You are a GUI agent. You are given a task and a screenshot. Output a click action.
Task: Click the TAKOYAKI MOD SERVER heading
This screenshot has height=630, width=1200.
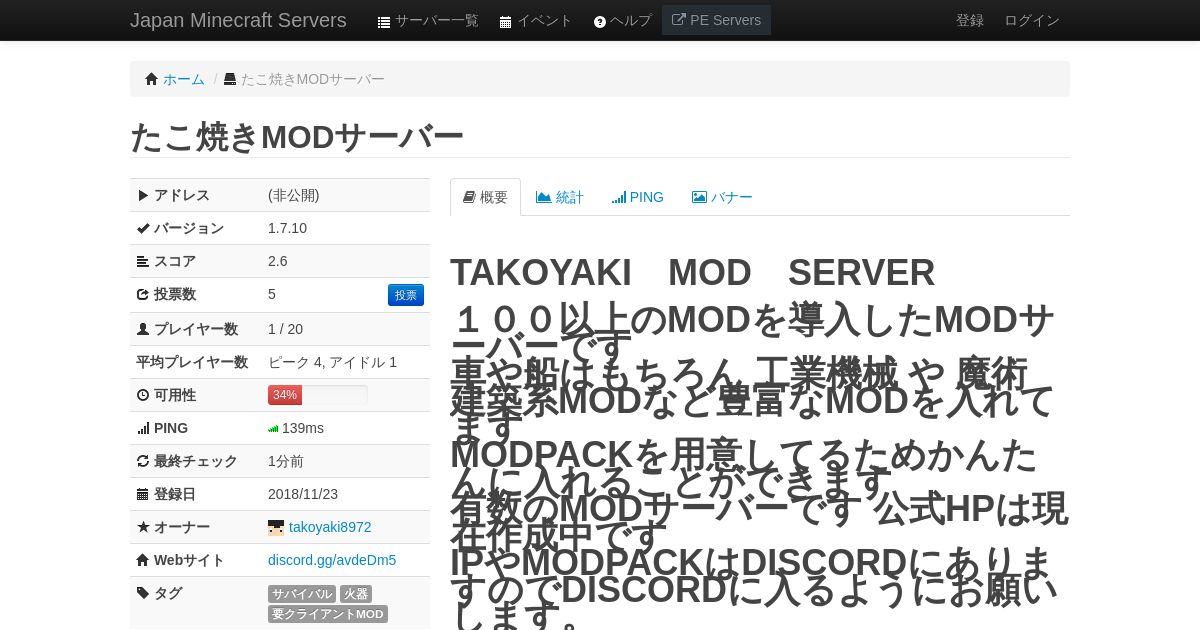[x=692, y=273]
